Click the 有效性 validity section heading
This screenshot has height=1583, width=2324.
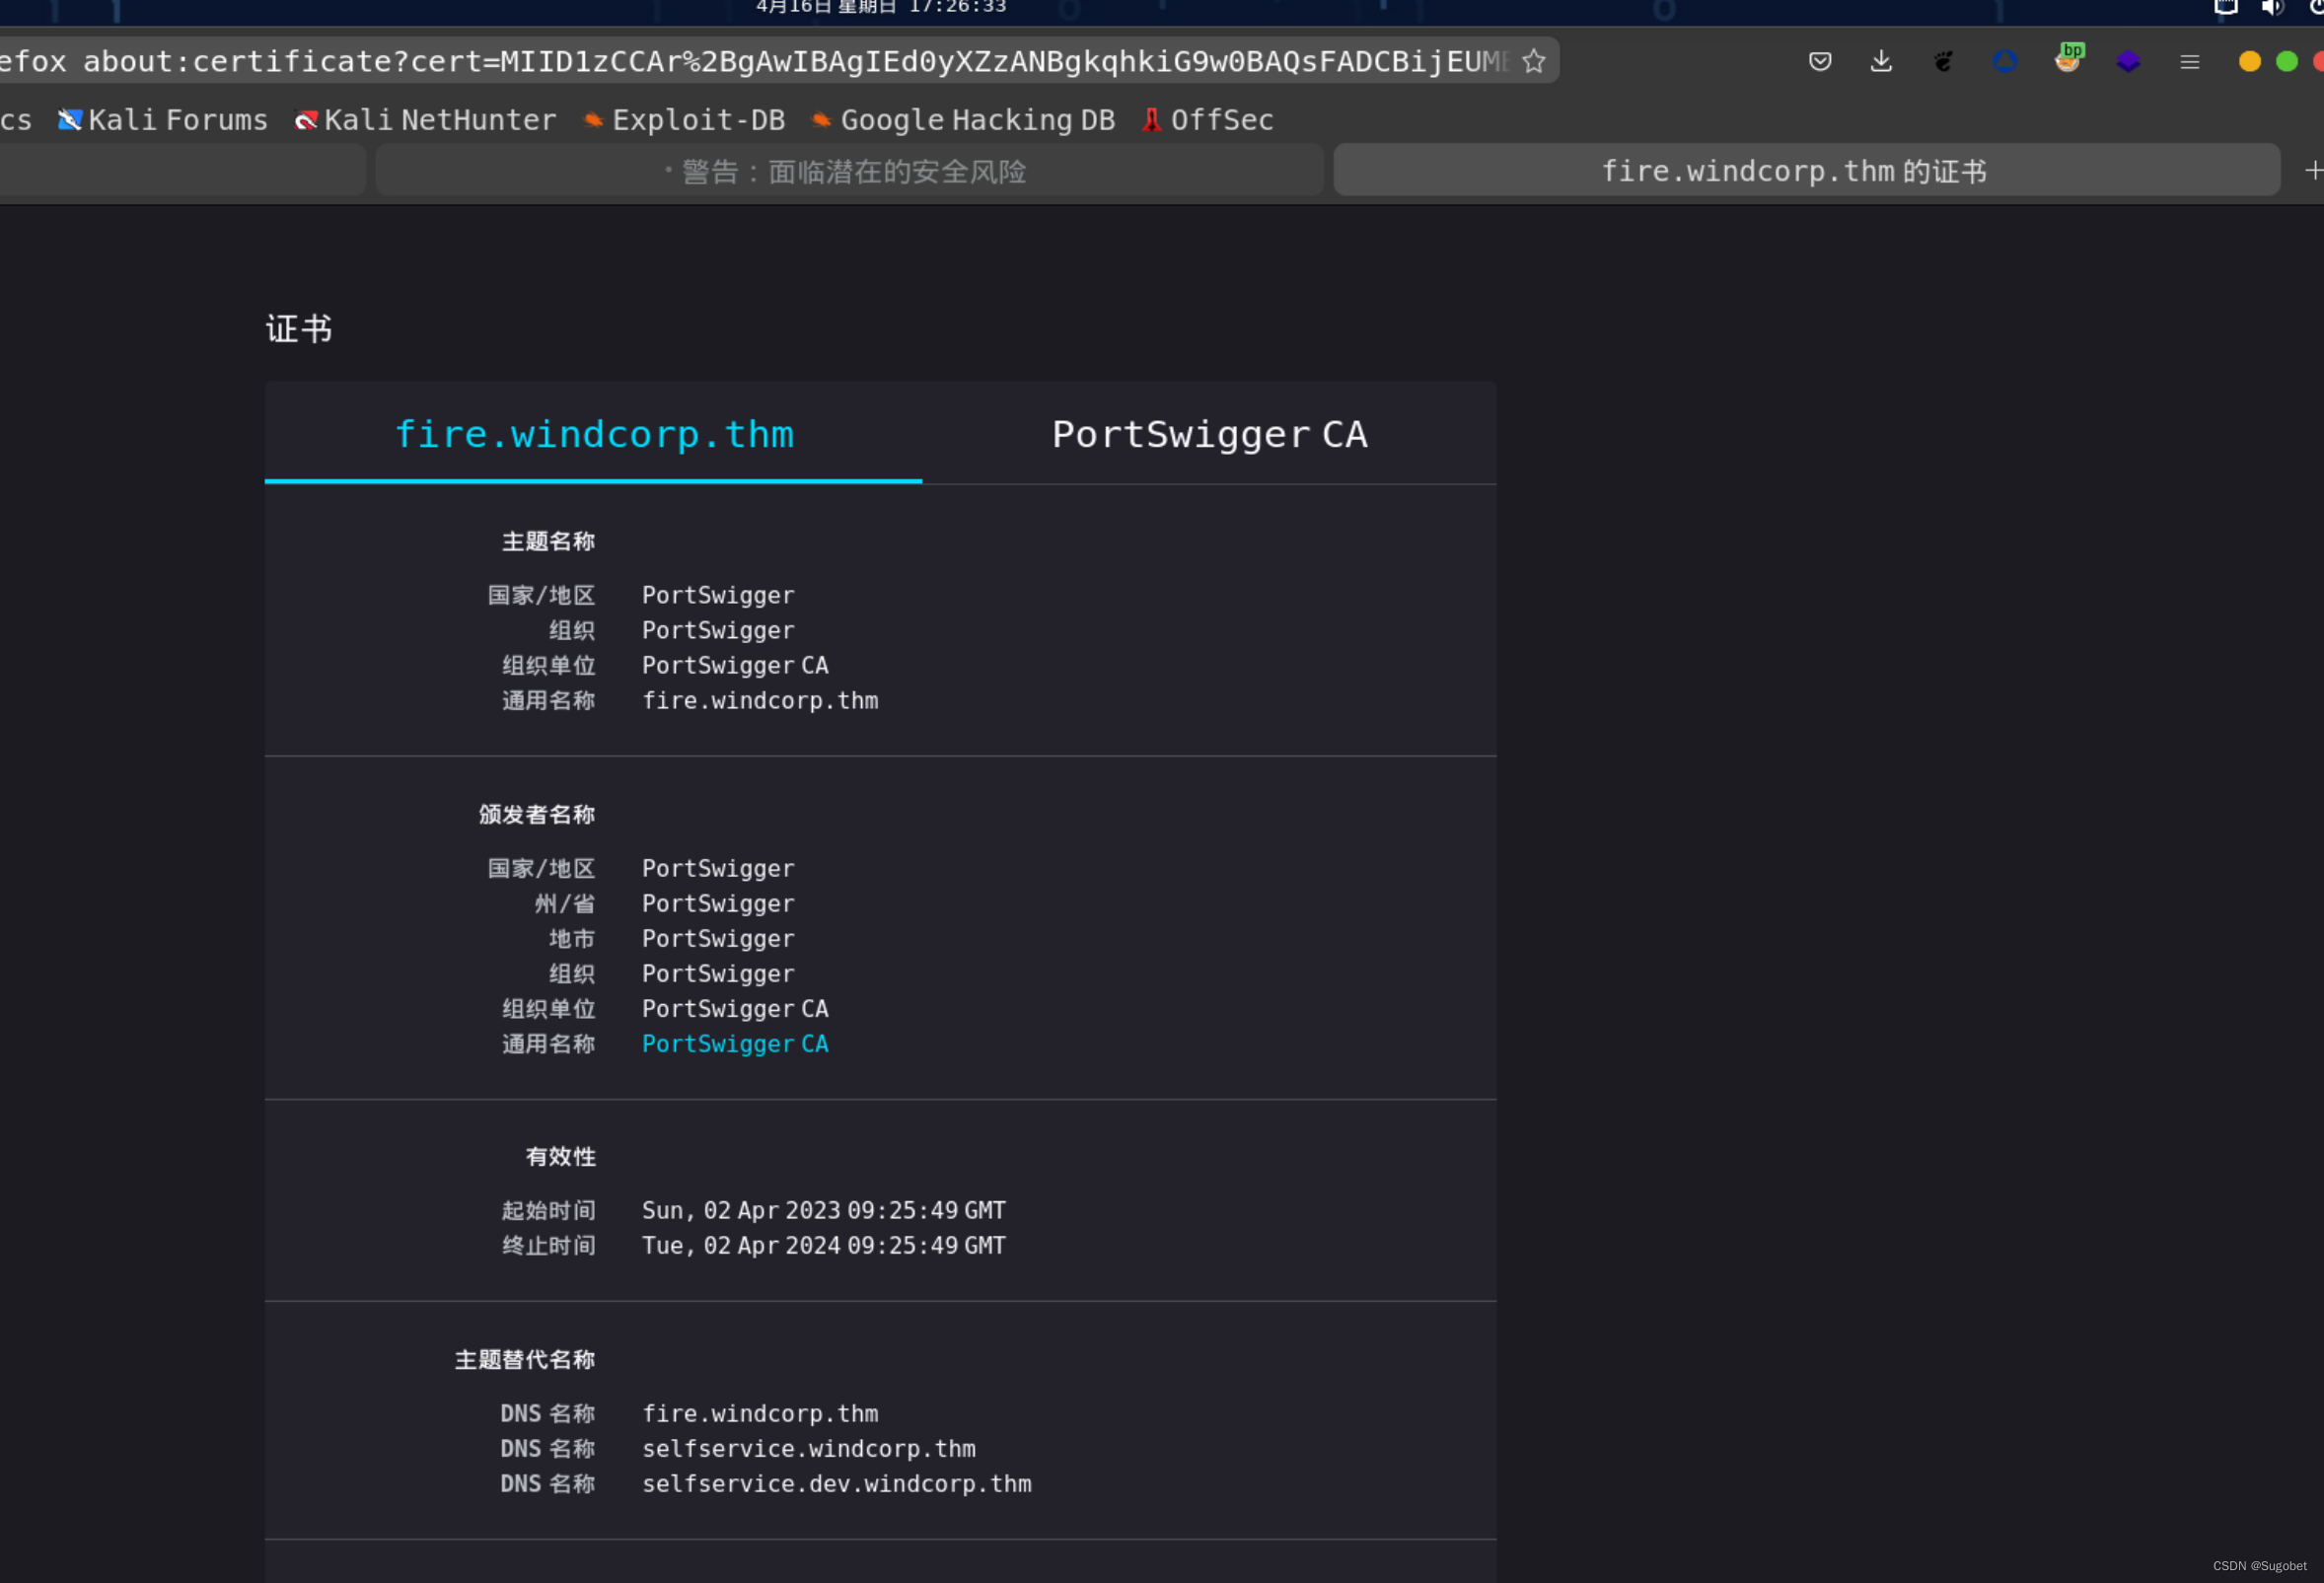[x=560, y=1156]
